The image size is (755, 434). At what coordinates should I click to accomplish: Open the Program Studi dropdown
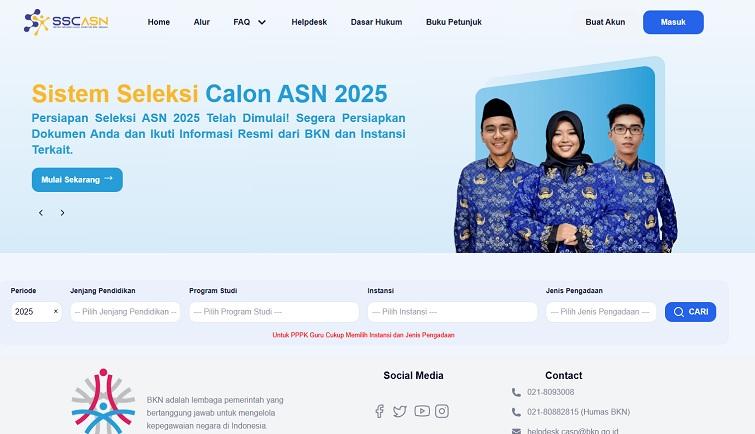[274, 312]
